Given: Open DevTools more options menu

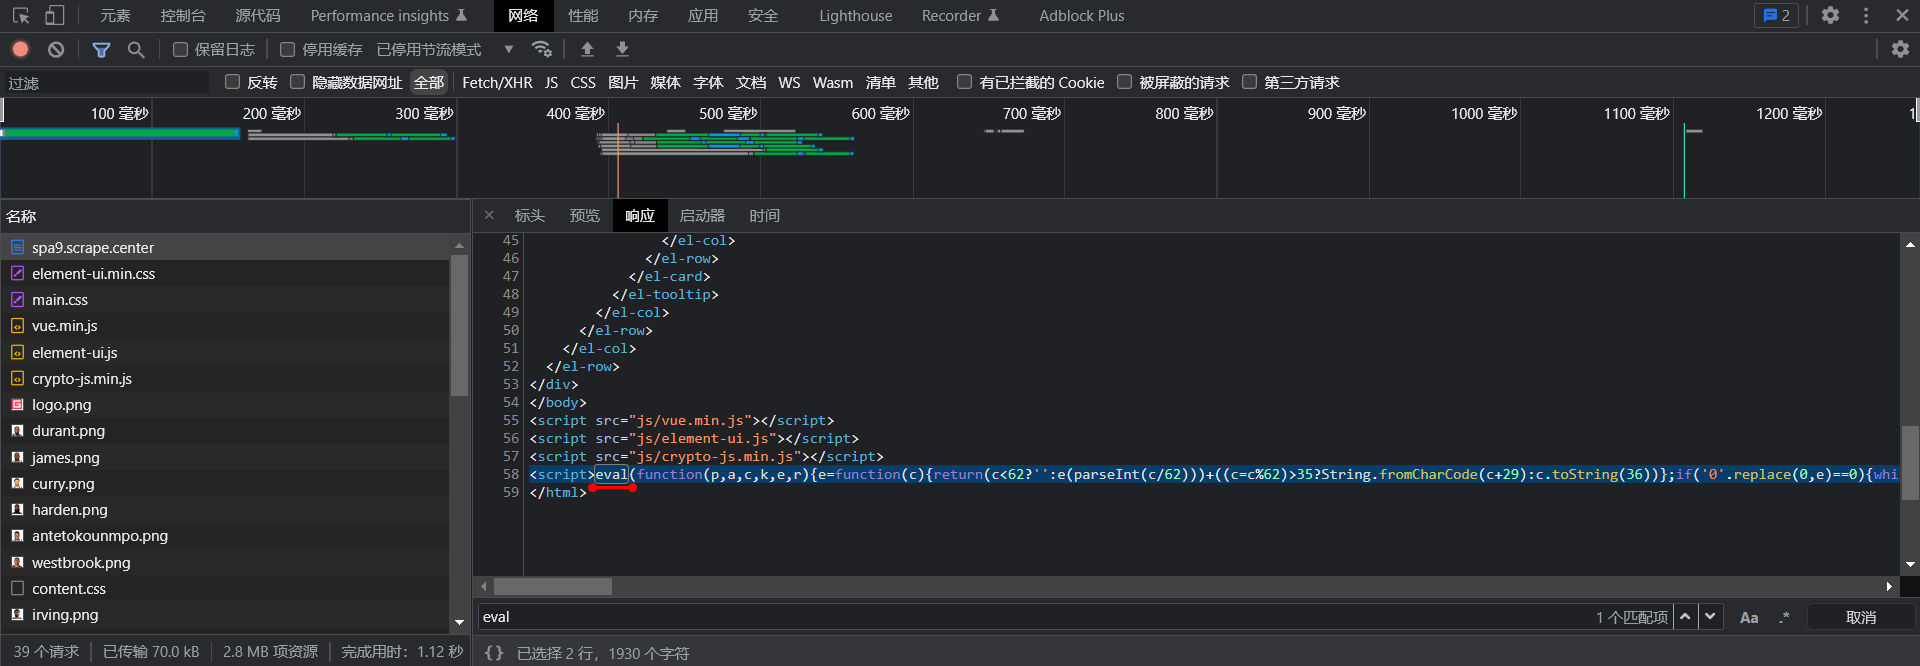Looking at the screenshot, I should (1866, 15).
